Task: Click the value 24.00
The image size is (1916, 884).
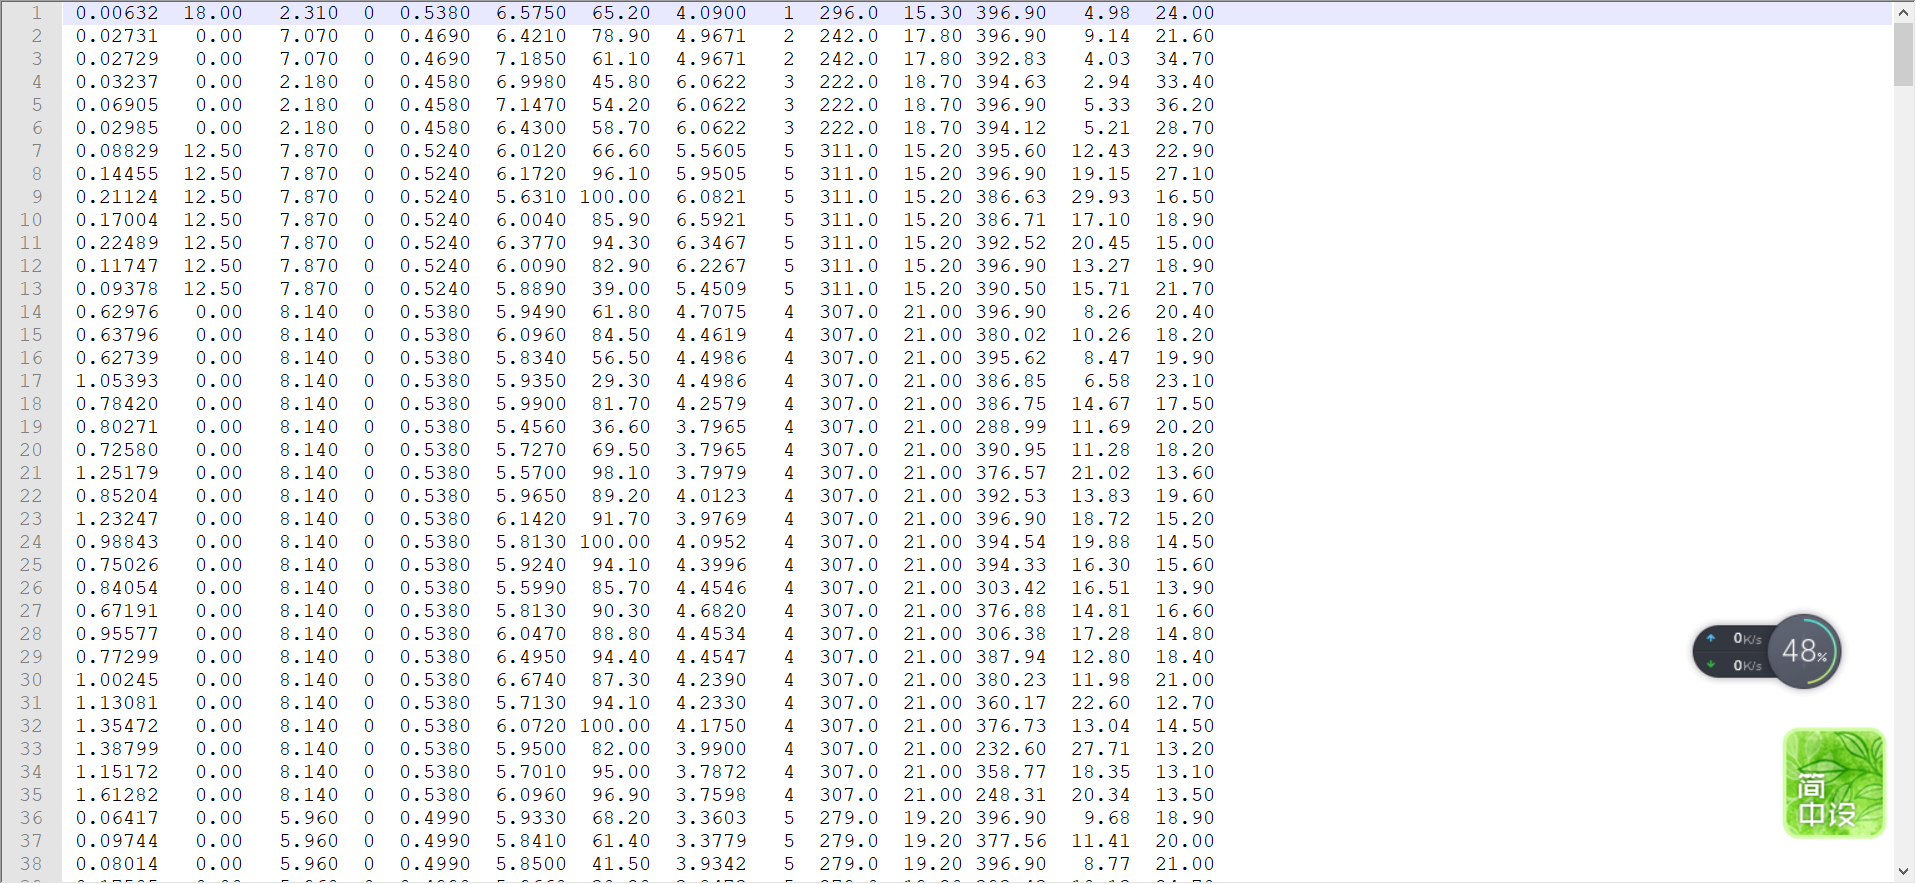Action: pyautogui.click(x=1185, y=13)
